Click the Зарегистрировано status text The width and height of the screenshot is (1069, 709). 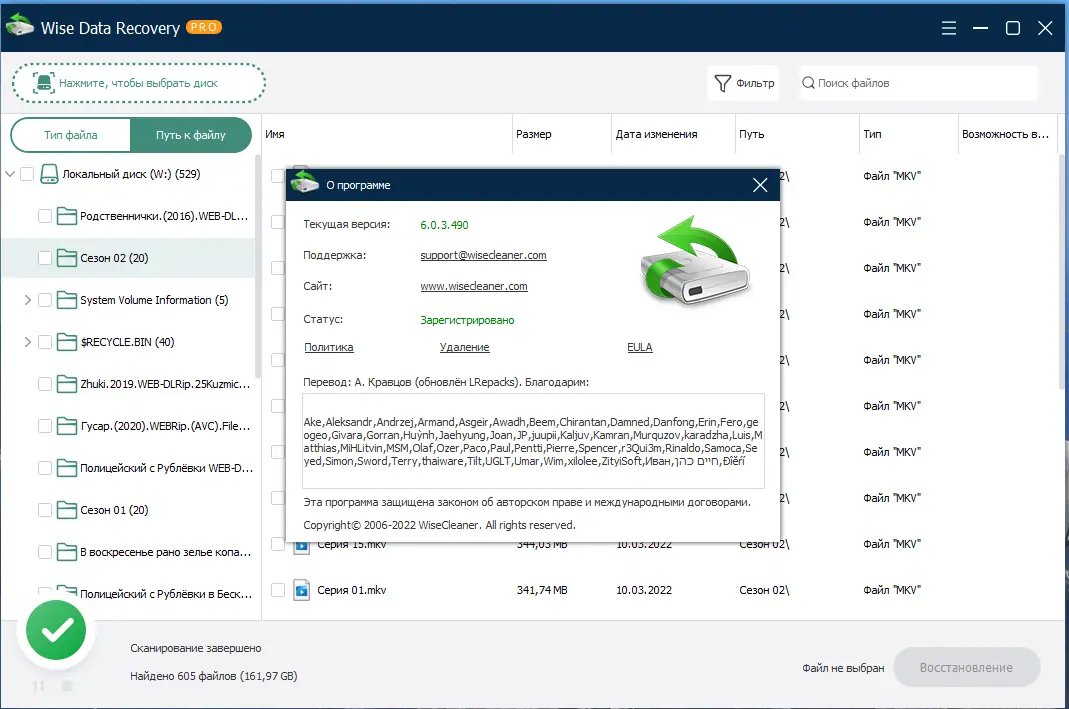[x=467, y=320]
